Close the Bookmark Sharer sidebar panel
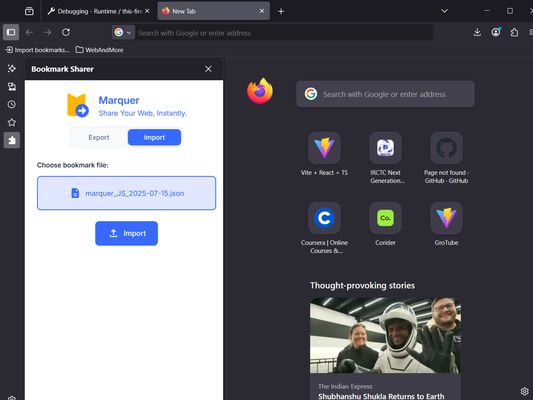The width and height of the screenshot is (533, 400). click(208, 69)
